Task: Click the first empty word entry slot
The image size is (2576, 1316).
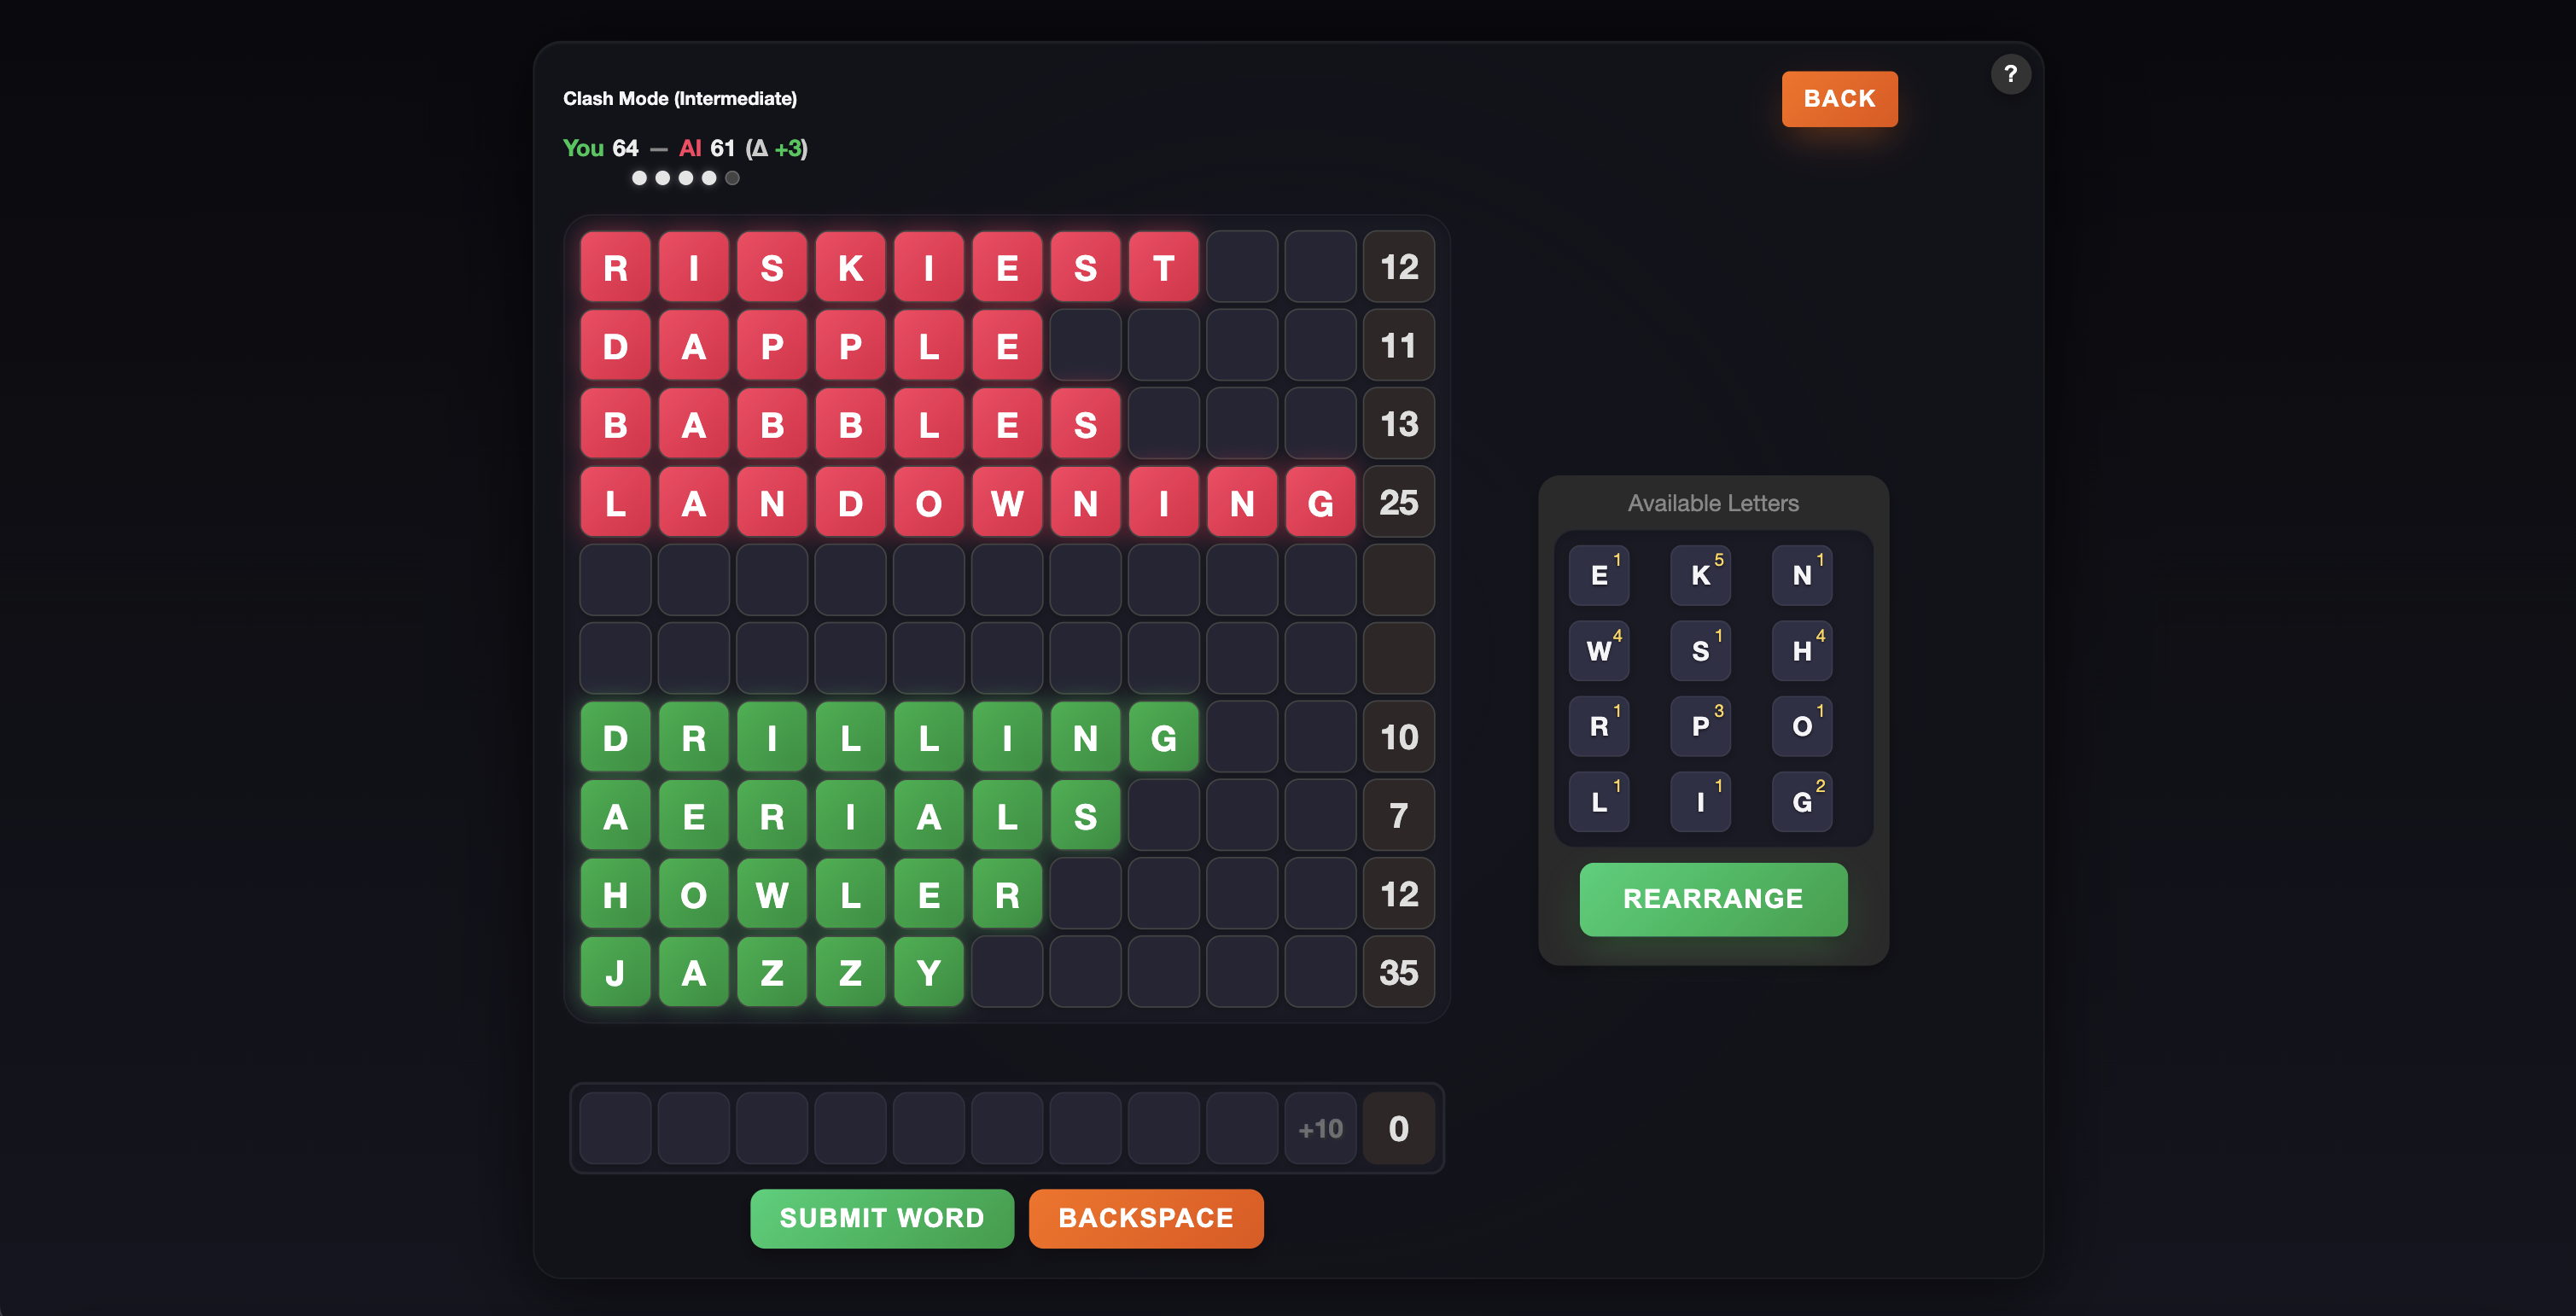Action: [x=615, y=1128]
